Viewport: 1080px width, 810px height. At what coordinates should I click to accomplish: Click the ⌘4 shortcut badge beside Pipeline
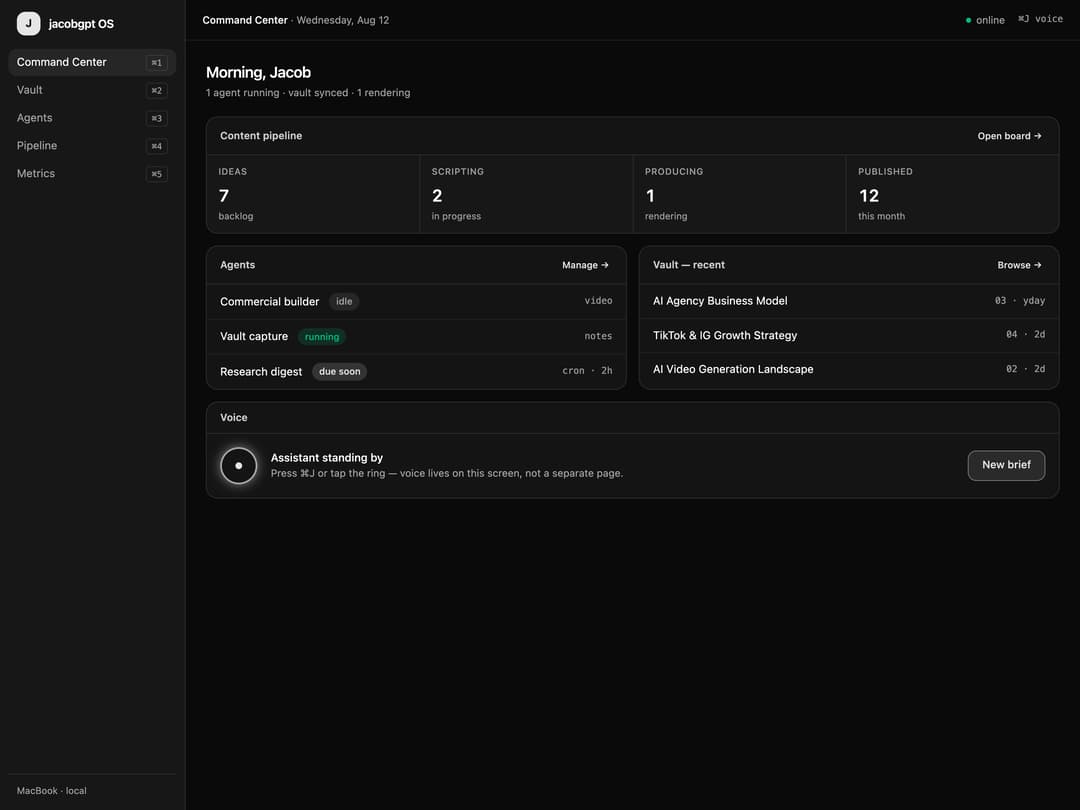click(x=156, y=146)
